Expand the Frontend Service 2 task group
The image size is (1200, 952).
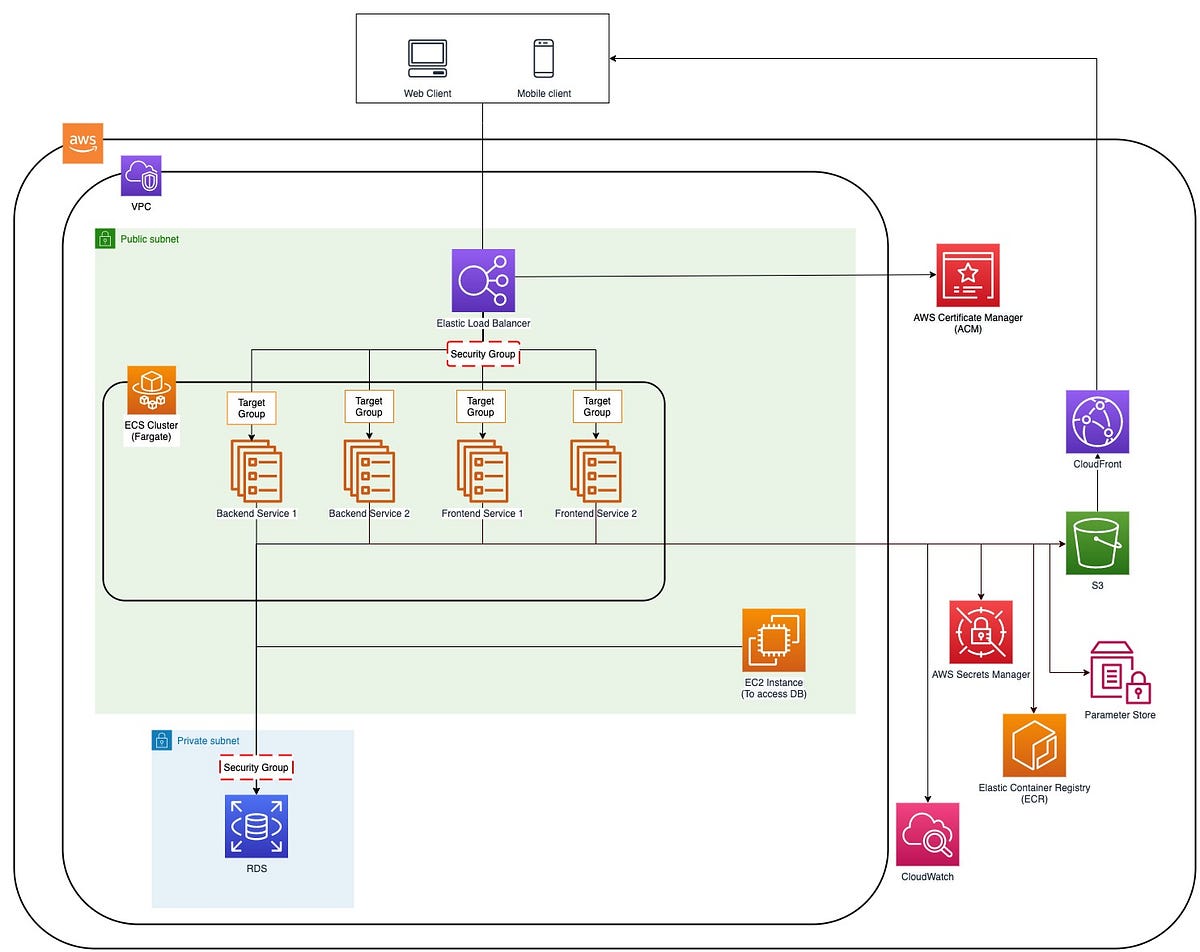(596, 473)
